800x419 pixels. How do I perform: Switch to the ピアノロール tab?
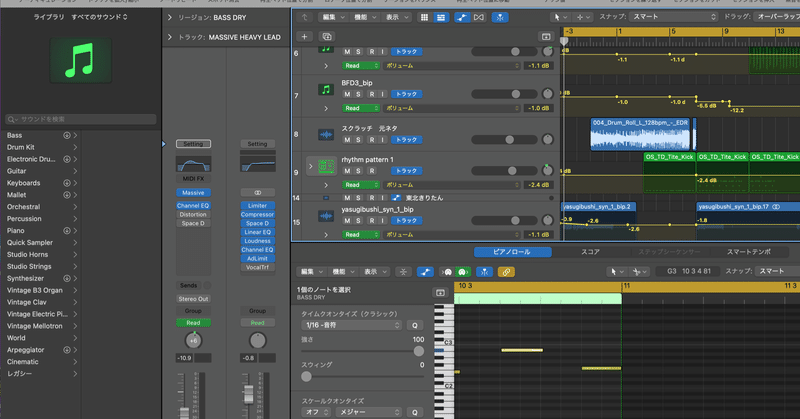512,252
